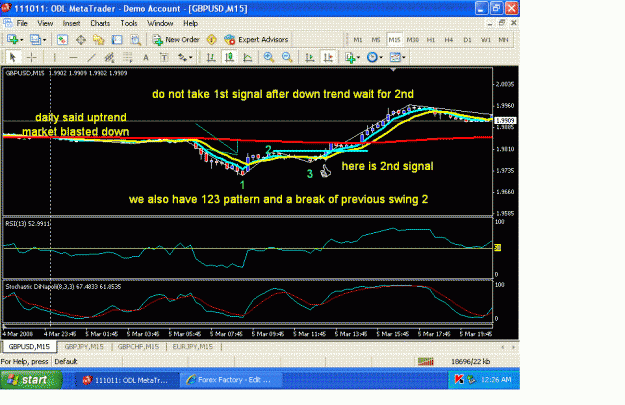Switch to the M1 timeframe
The image size is (625, 405).
[x=358, y=40]
